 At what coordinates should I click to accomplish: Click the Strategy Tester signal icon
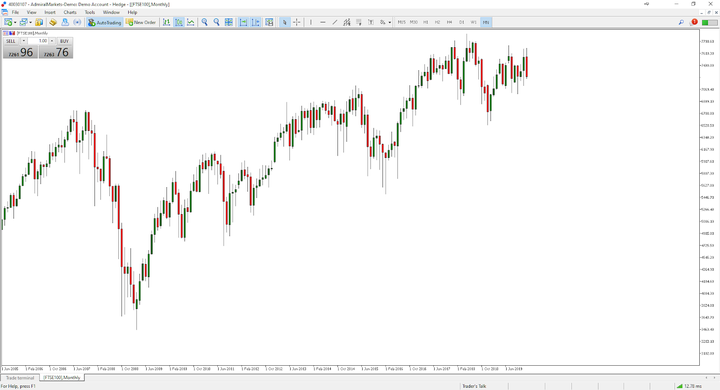click(x=77, y=22)
